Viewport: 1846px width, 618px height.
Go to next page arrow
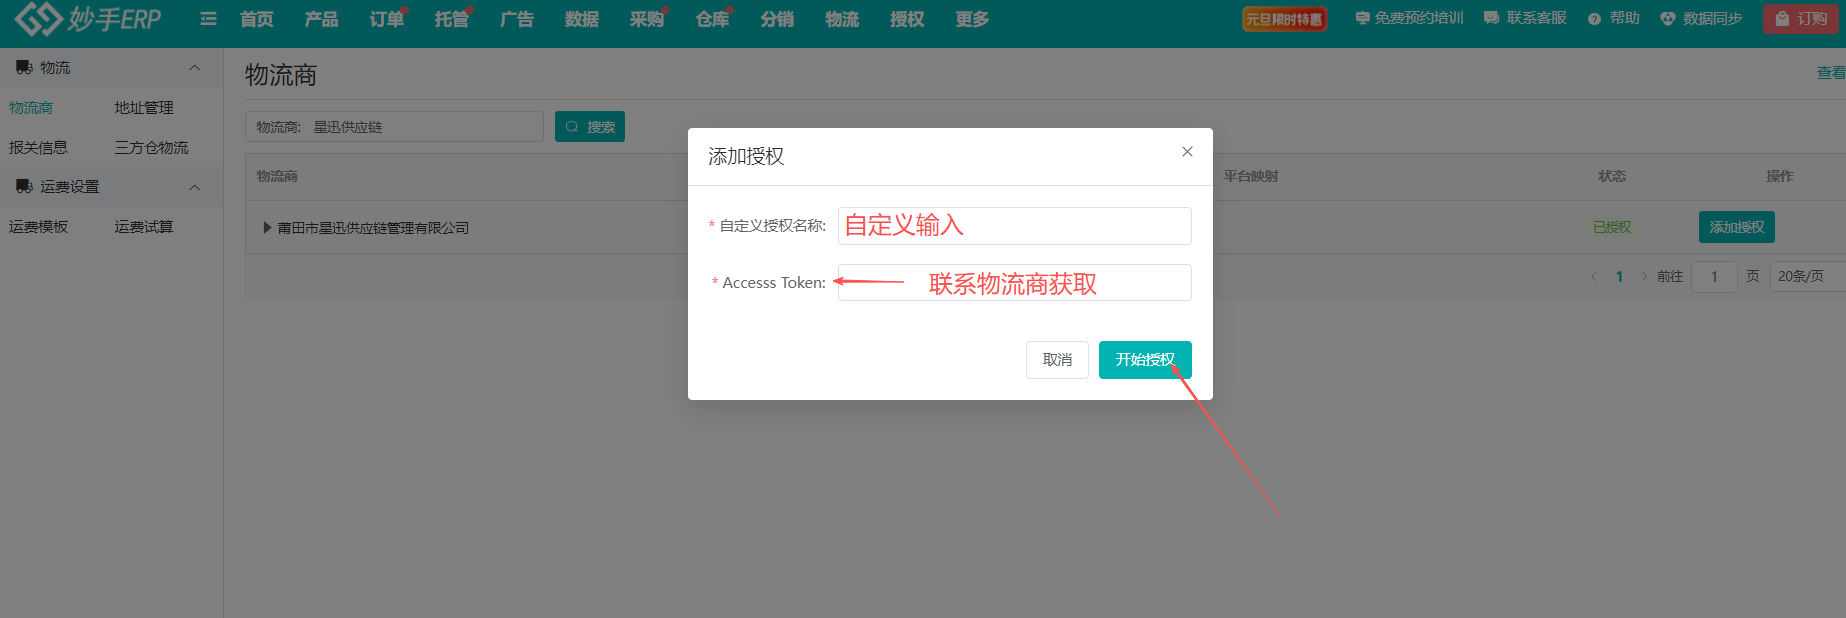1644,277
